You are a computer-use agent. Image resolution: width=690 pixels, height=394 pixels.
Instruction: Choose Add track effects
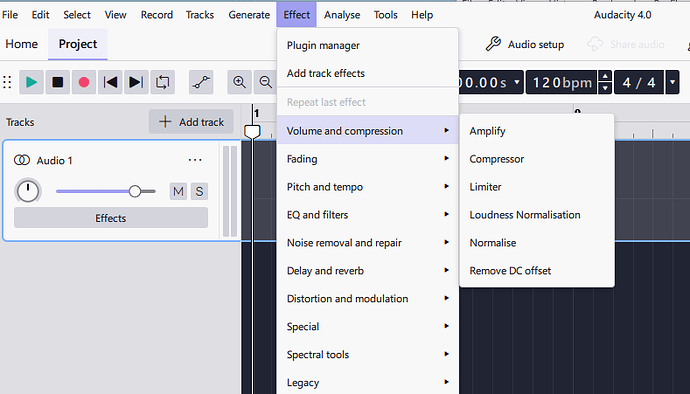(367, 73)
